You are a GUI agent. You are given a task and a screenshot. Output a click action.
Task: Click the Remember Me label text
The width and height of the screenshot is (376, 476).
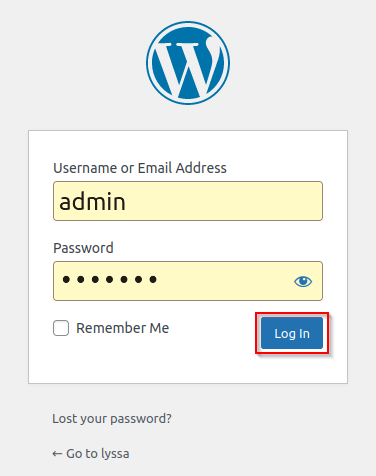(x=123, y=328)
